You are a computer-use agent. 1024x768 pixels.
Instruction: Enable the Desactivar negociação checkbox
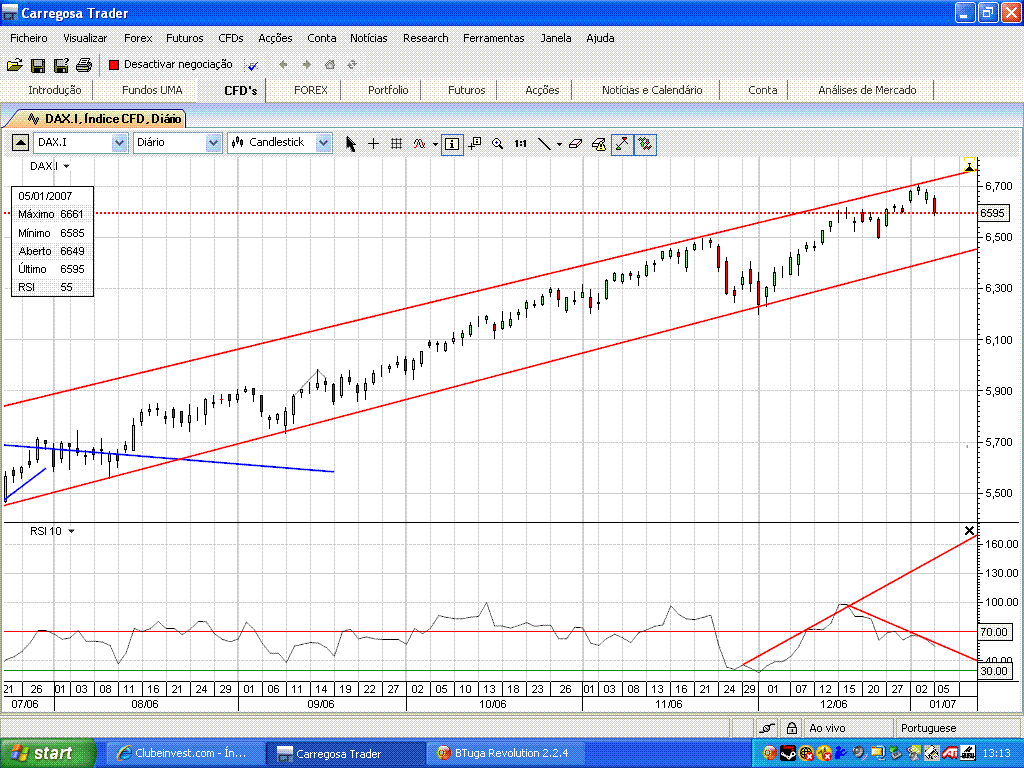pyautogui.click(x=113, y=63)
